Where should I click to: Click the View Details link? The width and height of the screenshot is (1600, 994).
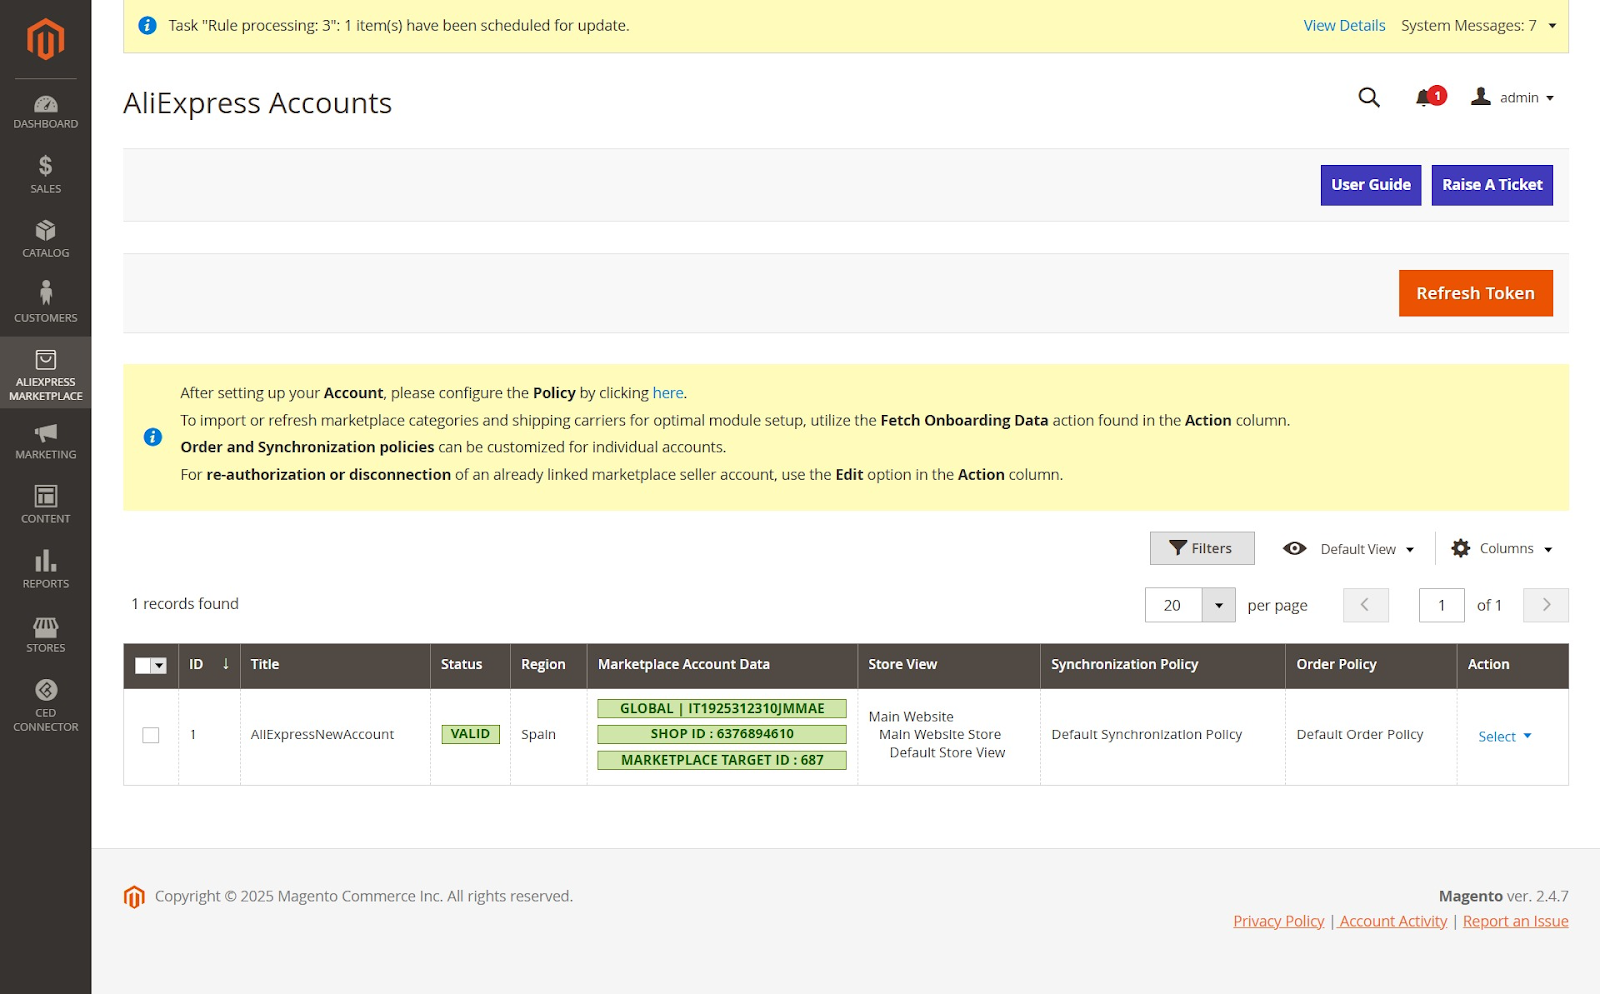(1344, 25)
